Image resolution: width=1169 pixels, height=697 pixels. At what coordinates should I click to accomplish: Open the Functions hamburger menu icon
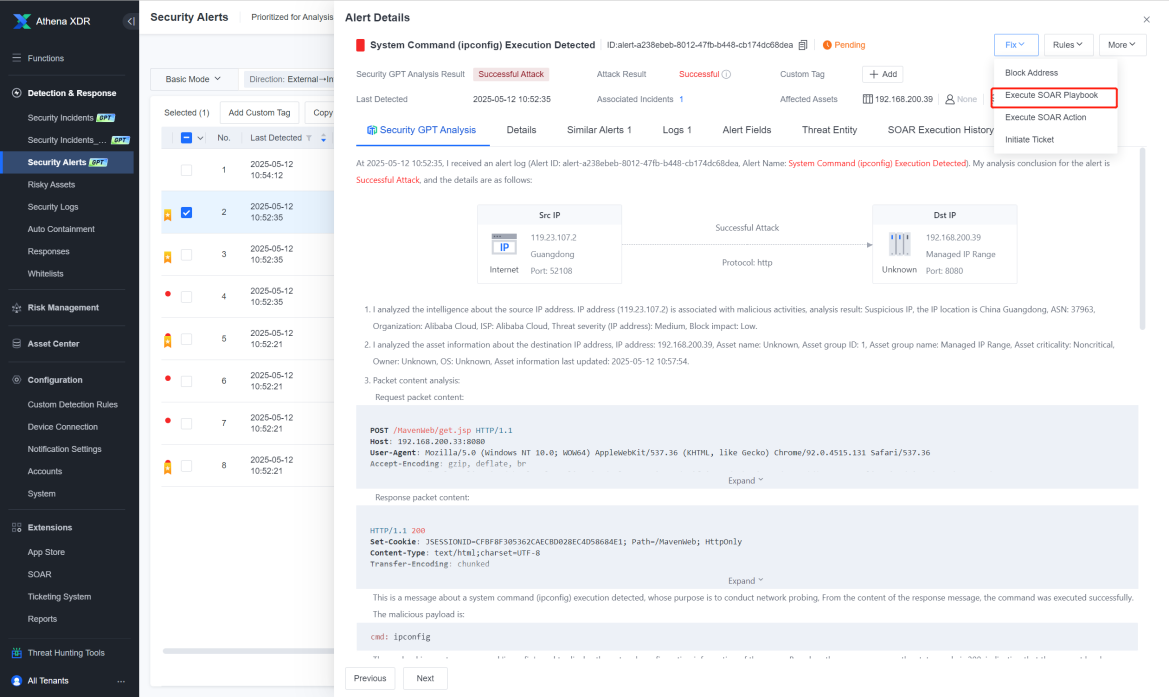tap(16, 58)
